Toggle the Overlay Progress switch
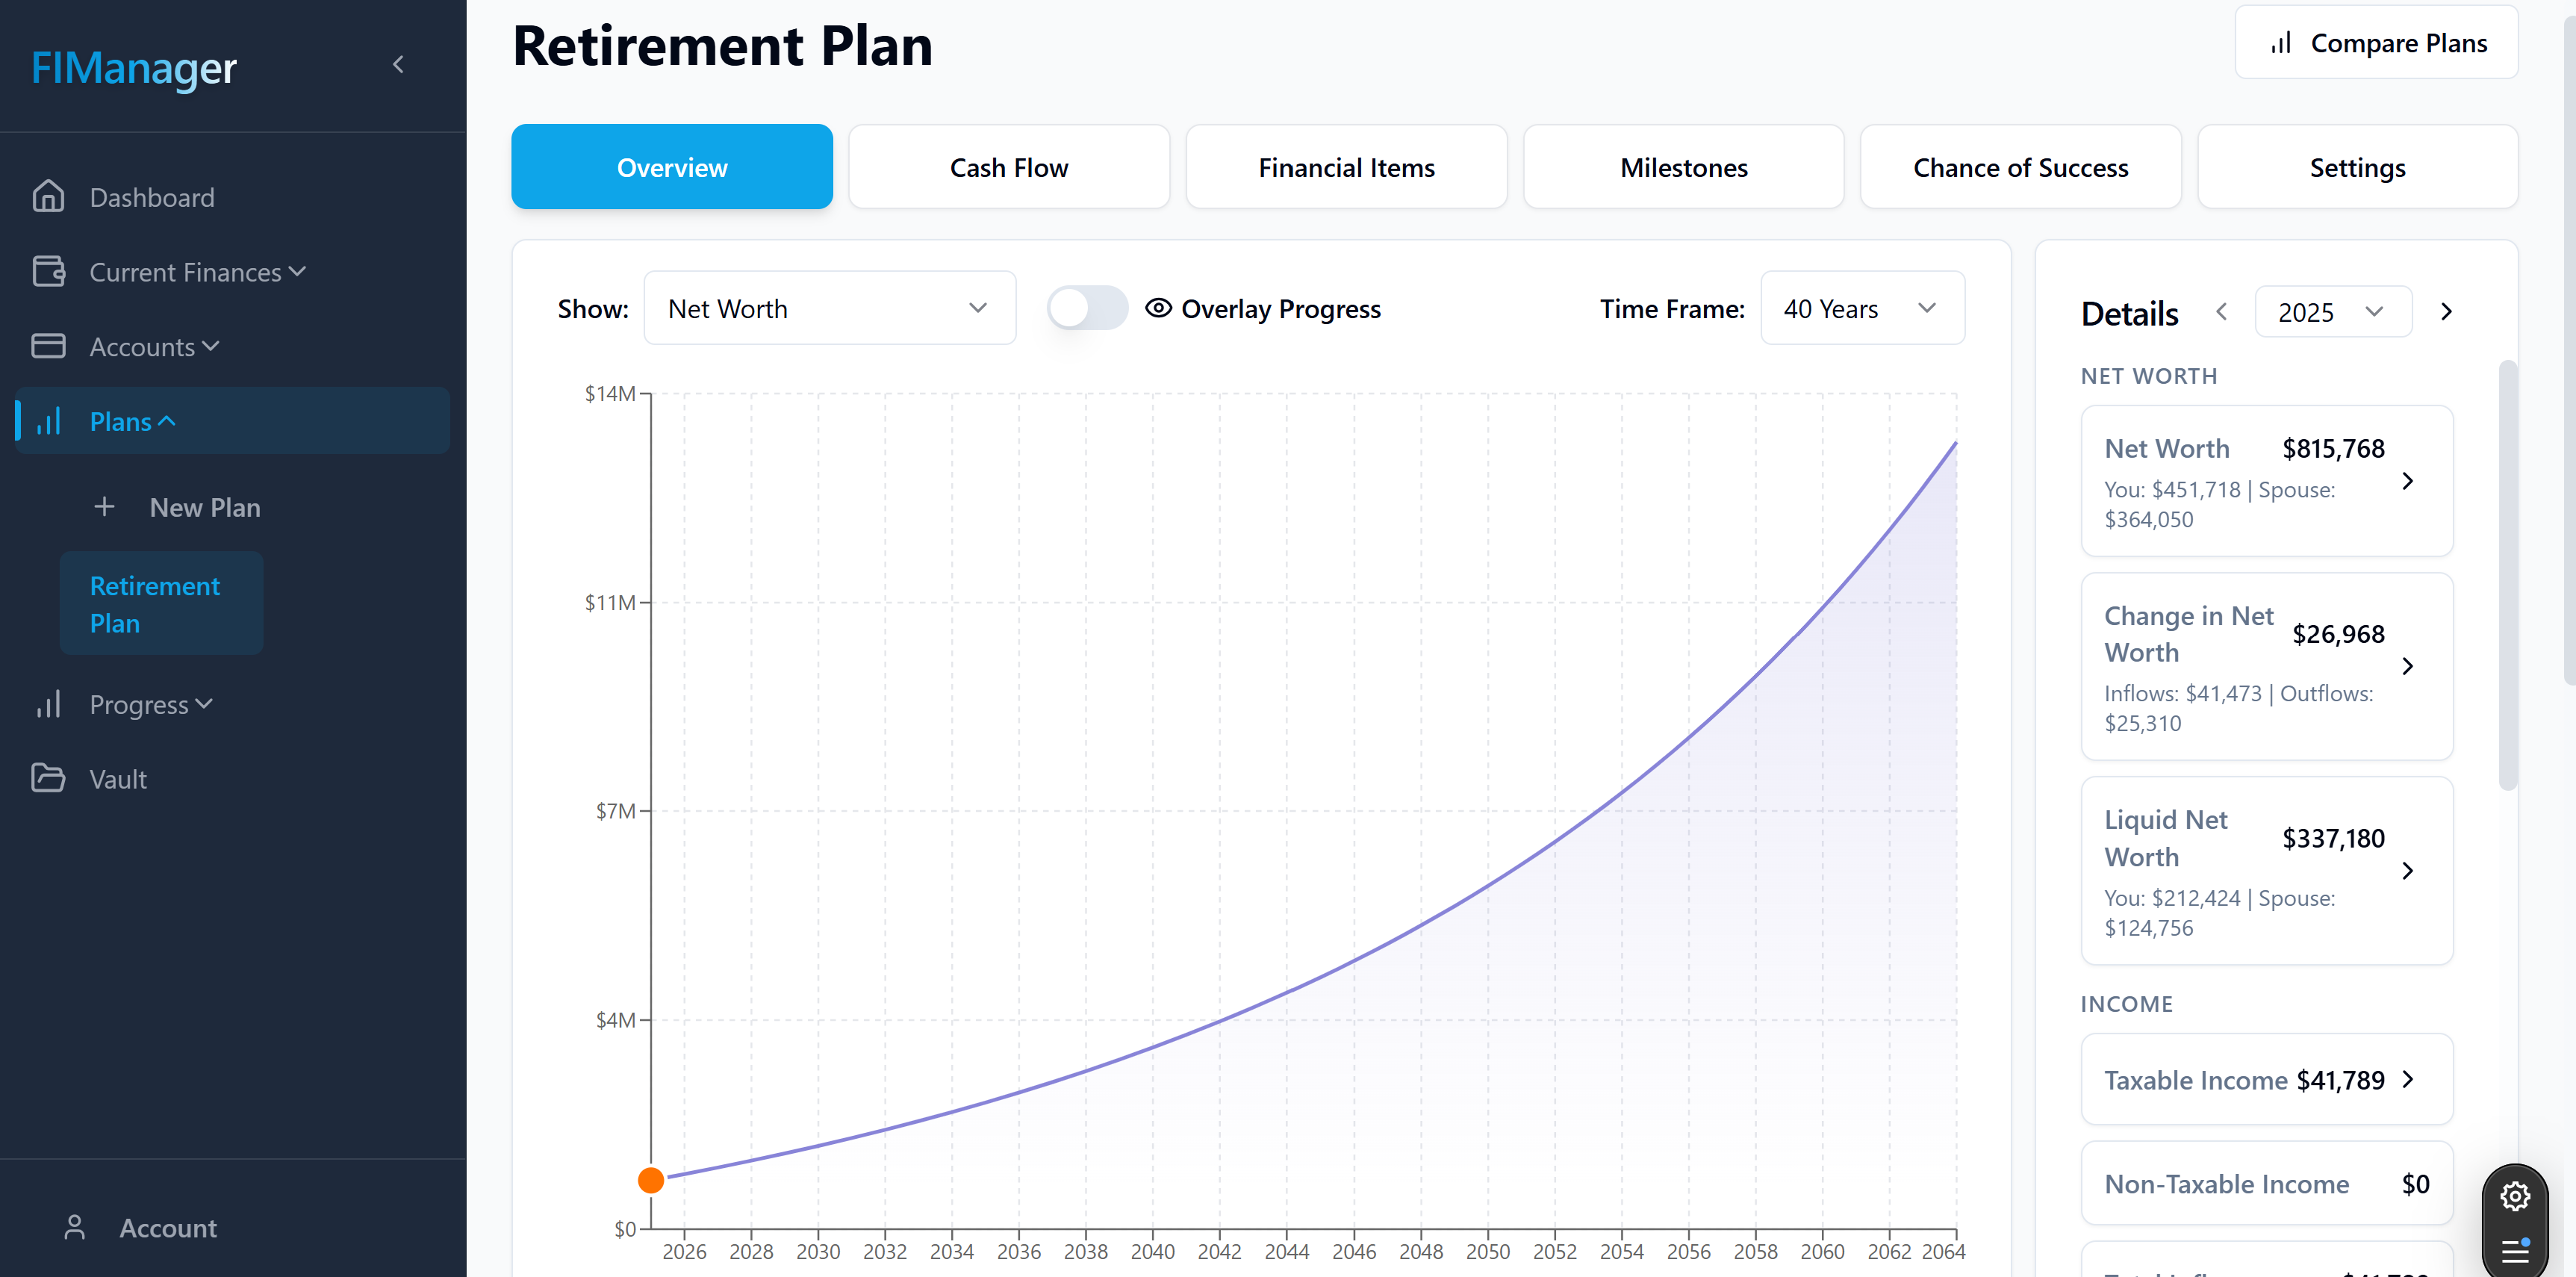This screenshot has width=2576, height=1277. [1087, 308]
